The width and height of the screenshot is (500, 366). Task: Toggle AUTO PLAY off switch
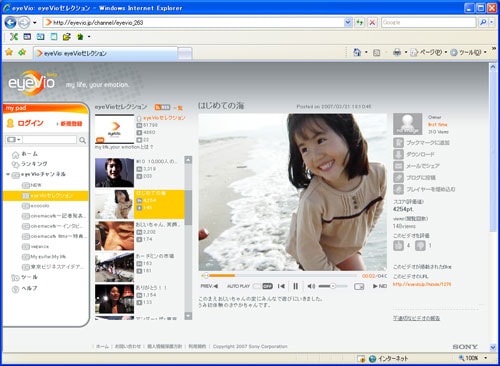(x=263, y=286)
